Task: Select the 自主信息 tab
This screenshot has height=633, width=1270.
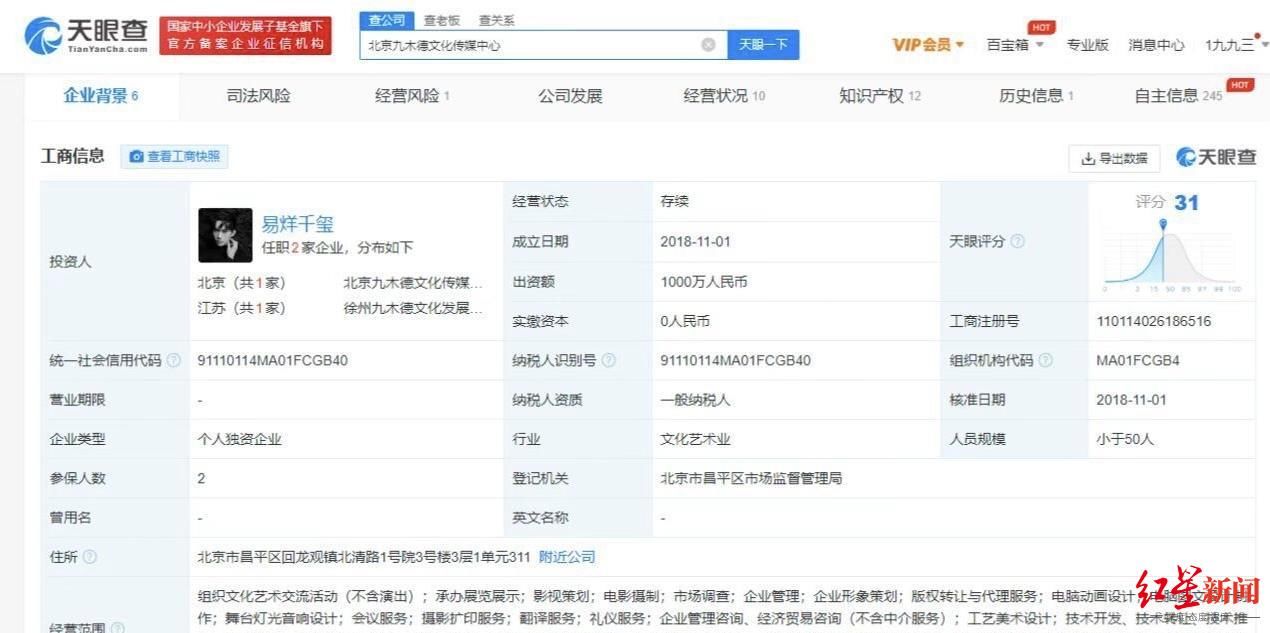Action: pos(1178,96)
